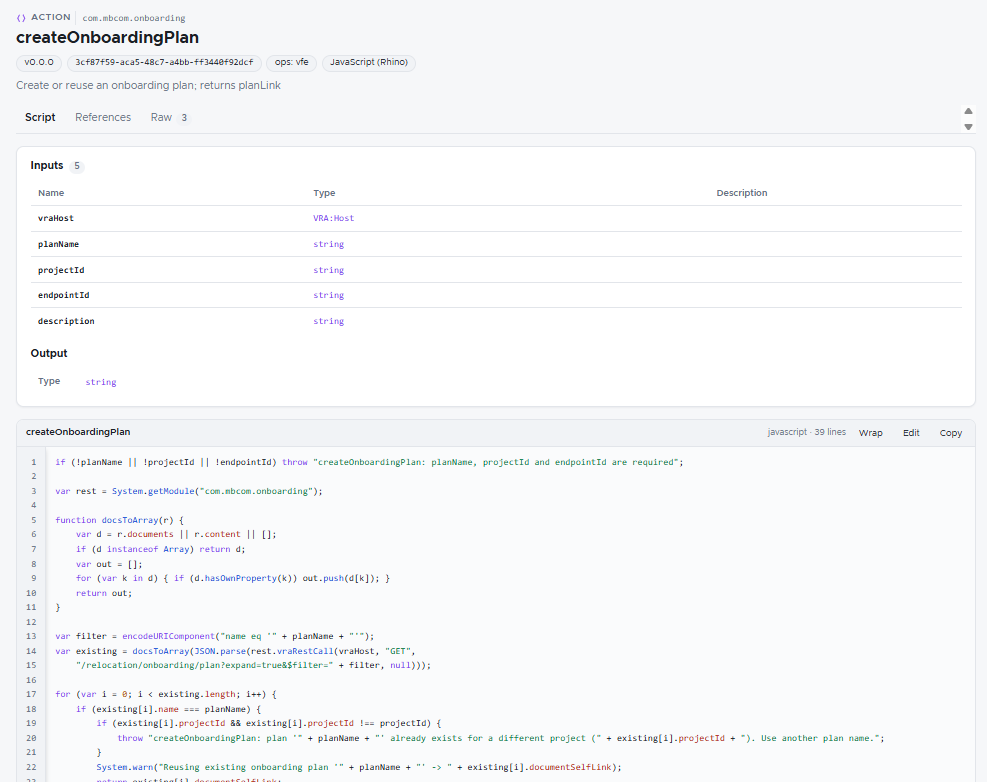Toggle Wrap for the code view
The width and height of the screenshot is (987, 782).
pos(871,433)
